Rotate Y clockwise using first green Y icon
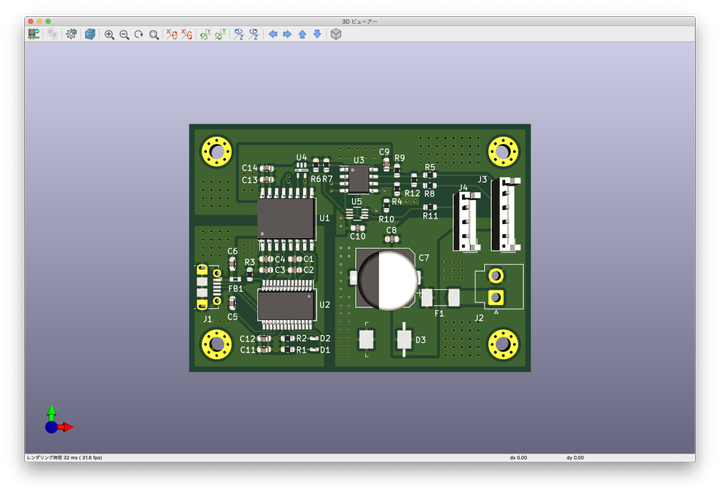 coord(205,34)
